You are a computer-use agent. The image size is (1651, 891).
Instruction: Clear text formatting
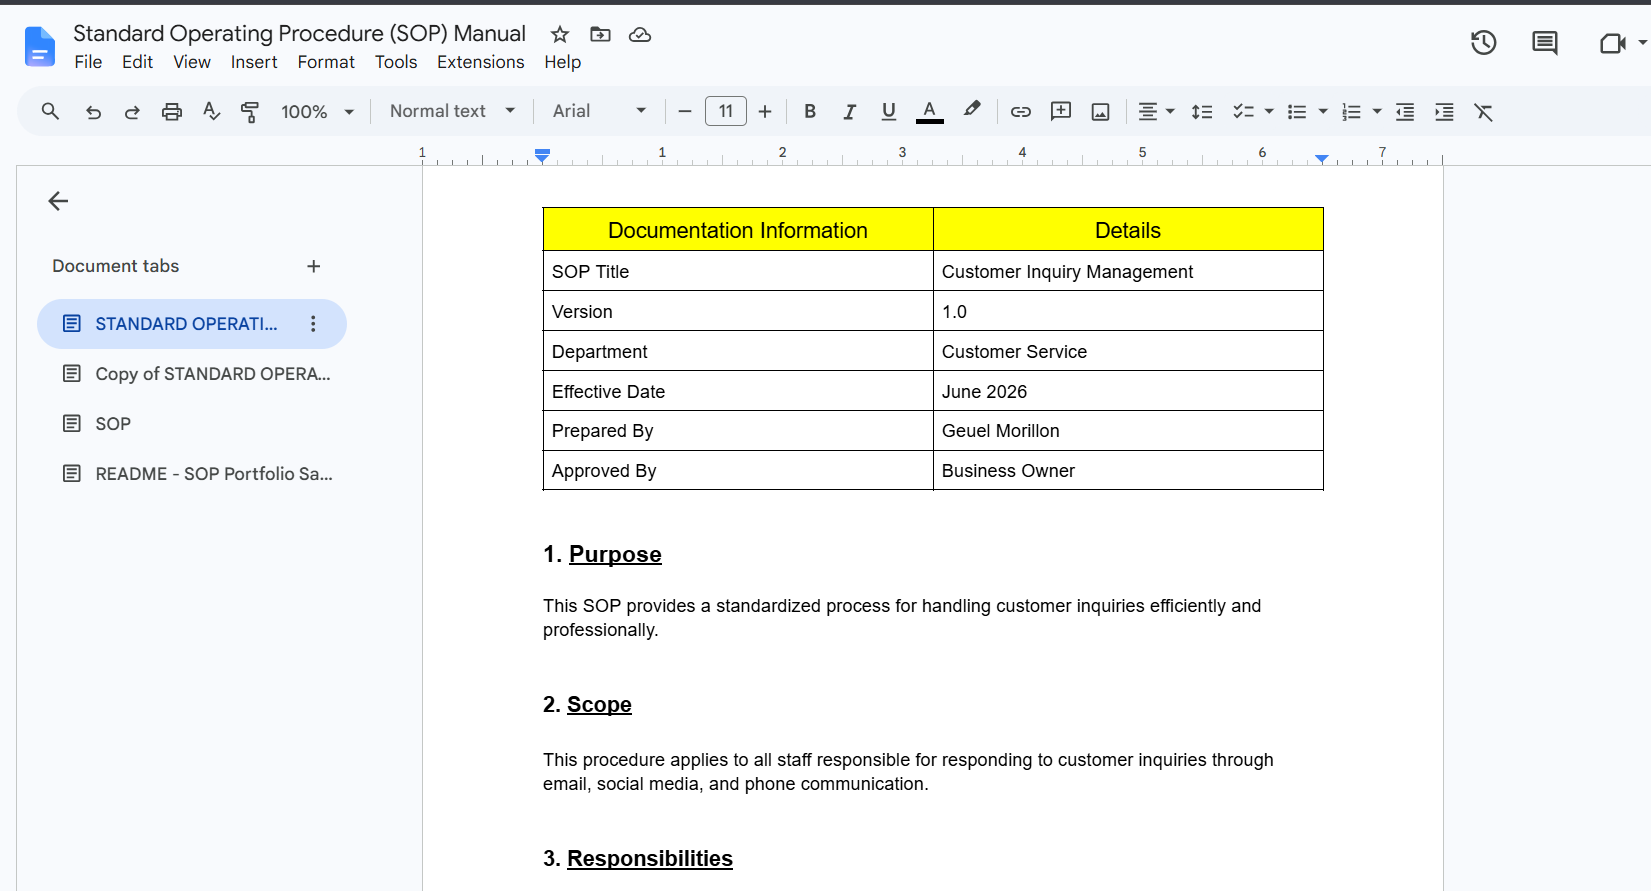click(x=1483, y=112)
